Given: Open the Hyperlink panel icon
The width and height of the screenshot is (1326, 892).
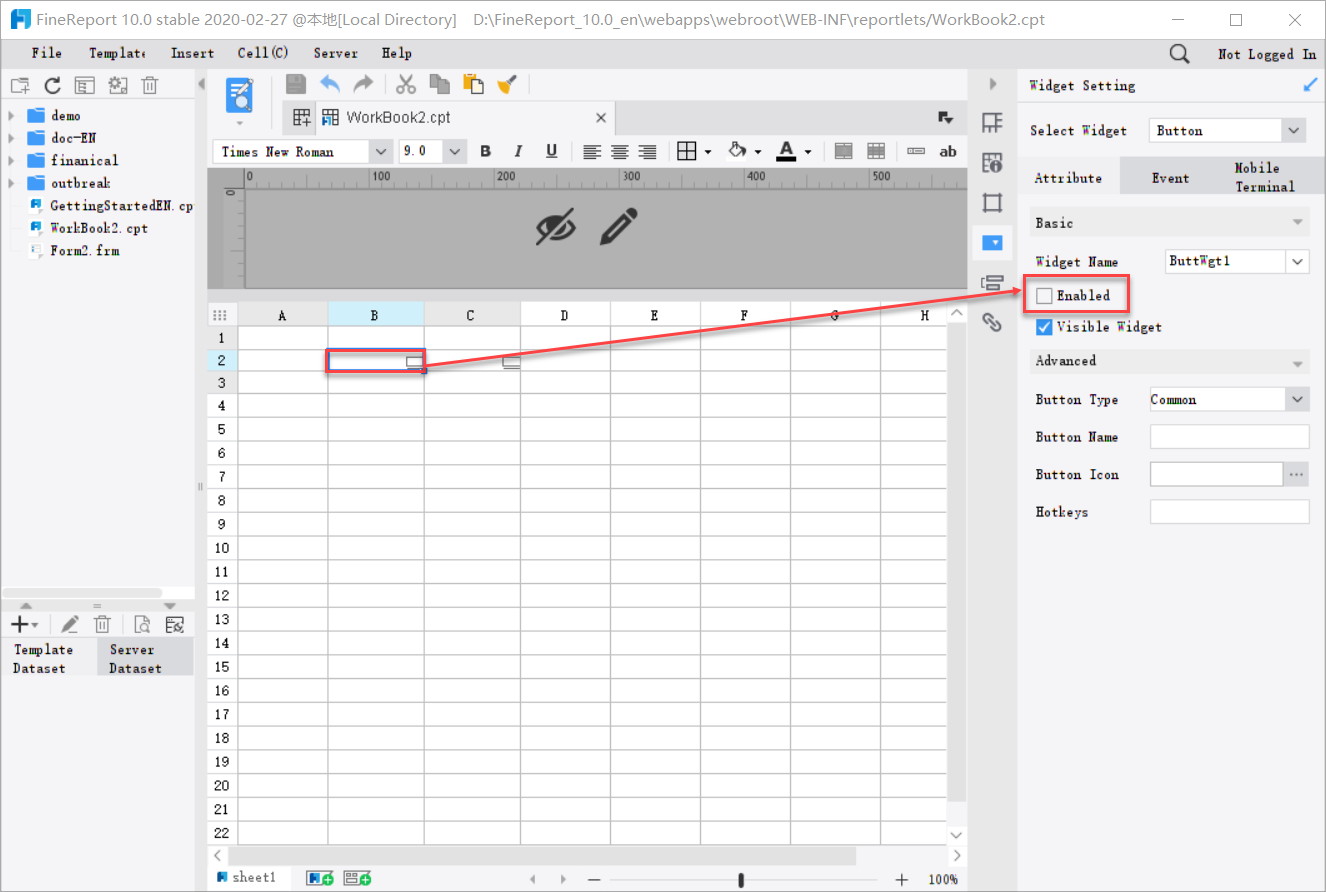Looking at the screenshot, I should tap(992, 322).
